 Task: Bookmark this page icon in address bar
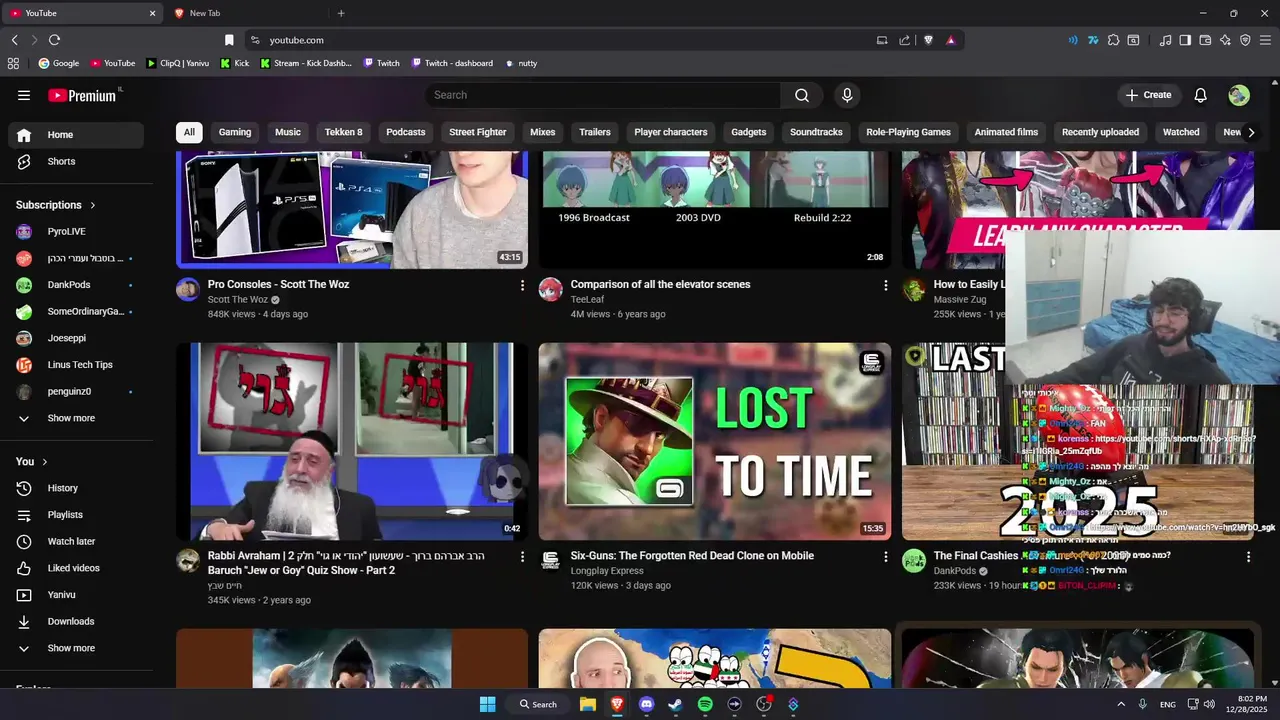(229, 40)
